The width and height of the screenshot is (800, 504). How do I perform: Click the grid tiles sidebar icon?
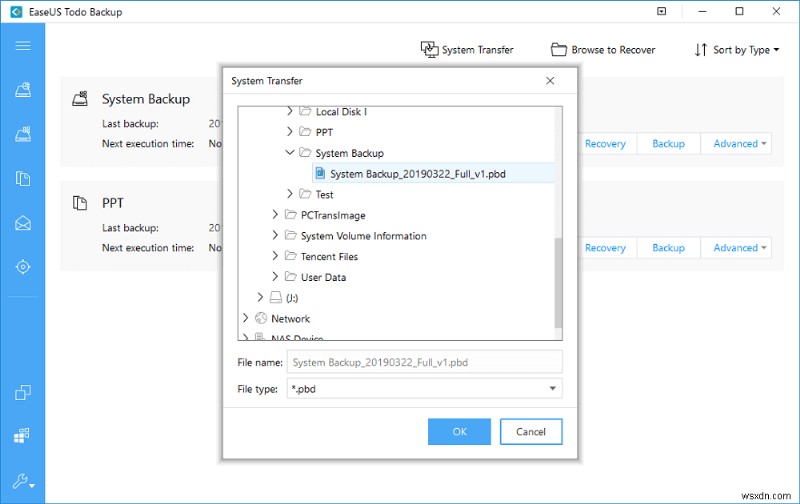(21, 435)
